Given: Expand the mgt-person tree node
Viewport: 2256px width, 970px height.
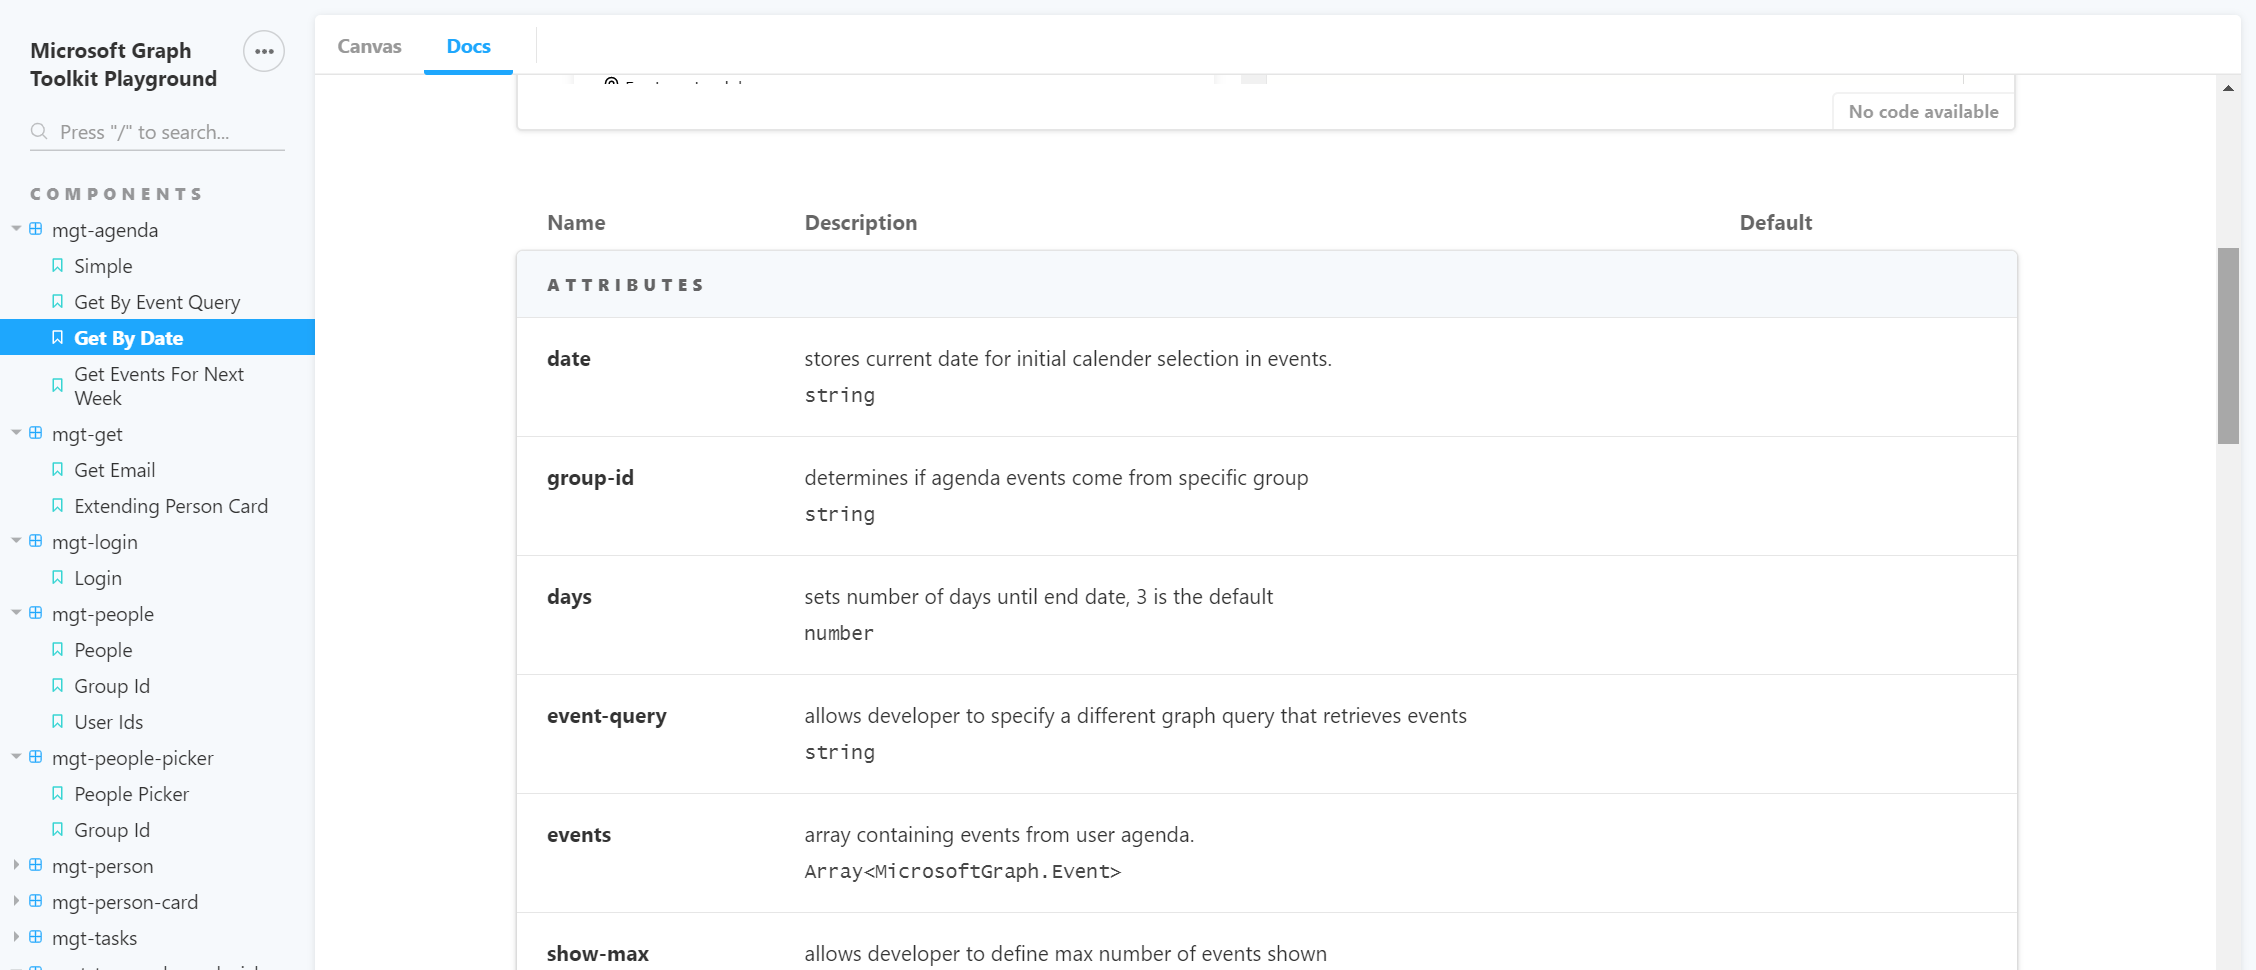Looking at the screenshot, I should click(x=16, y=865).
